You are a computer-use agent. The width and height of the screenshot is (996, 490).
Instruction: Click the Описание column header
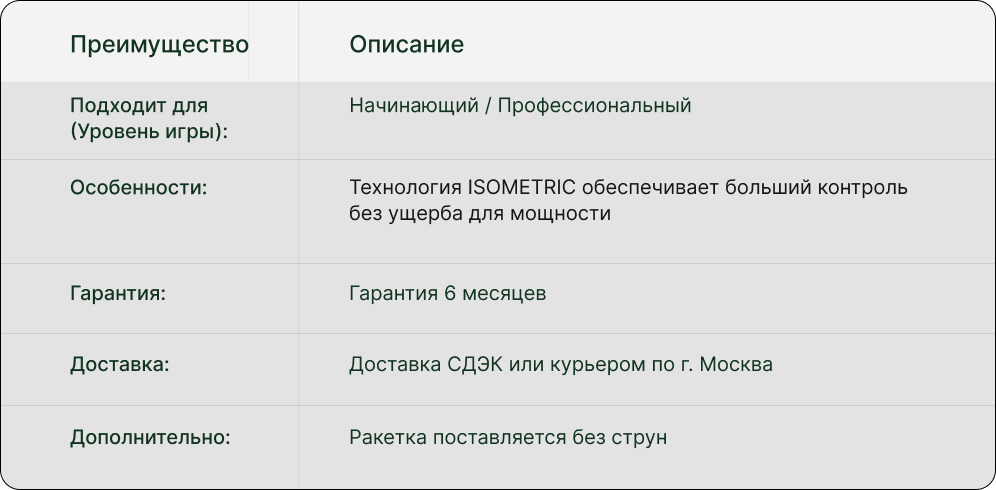tap(406, 45)
